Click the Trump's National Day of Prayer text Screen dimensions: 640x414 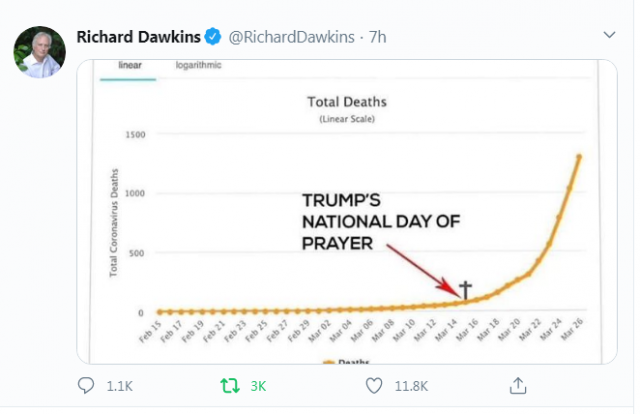381,222
